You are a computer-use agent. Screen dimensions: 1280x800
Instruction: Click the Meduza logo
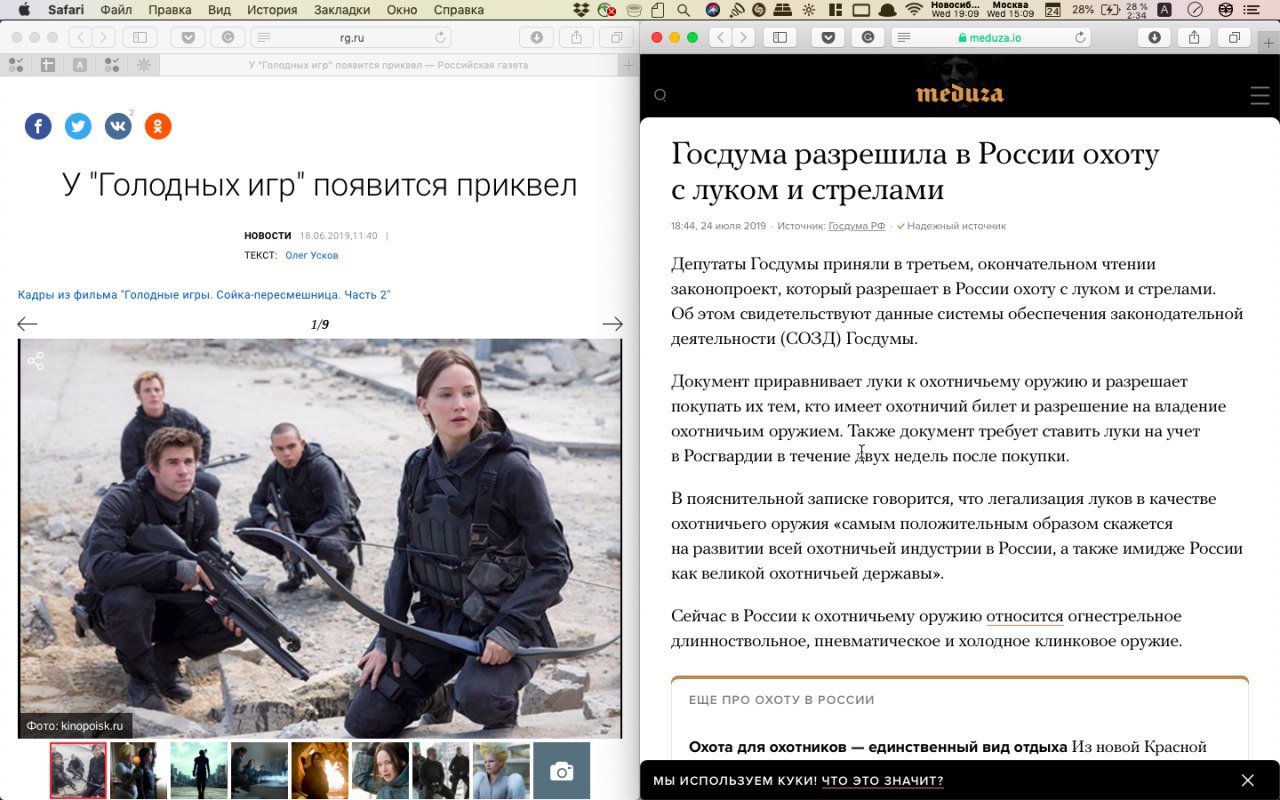(960, 95)
